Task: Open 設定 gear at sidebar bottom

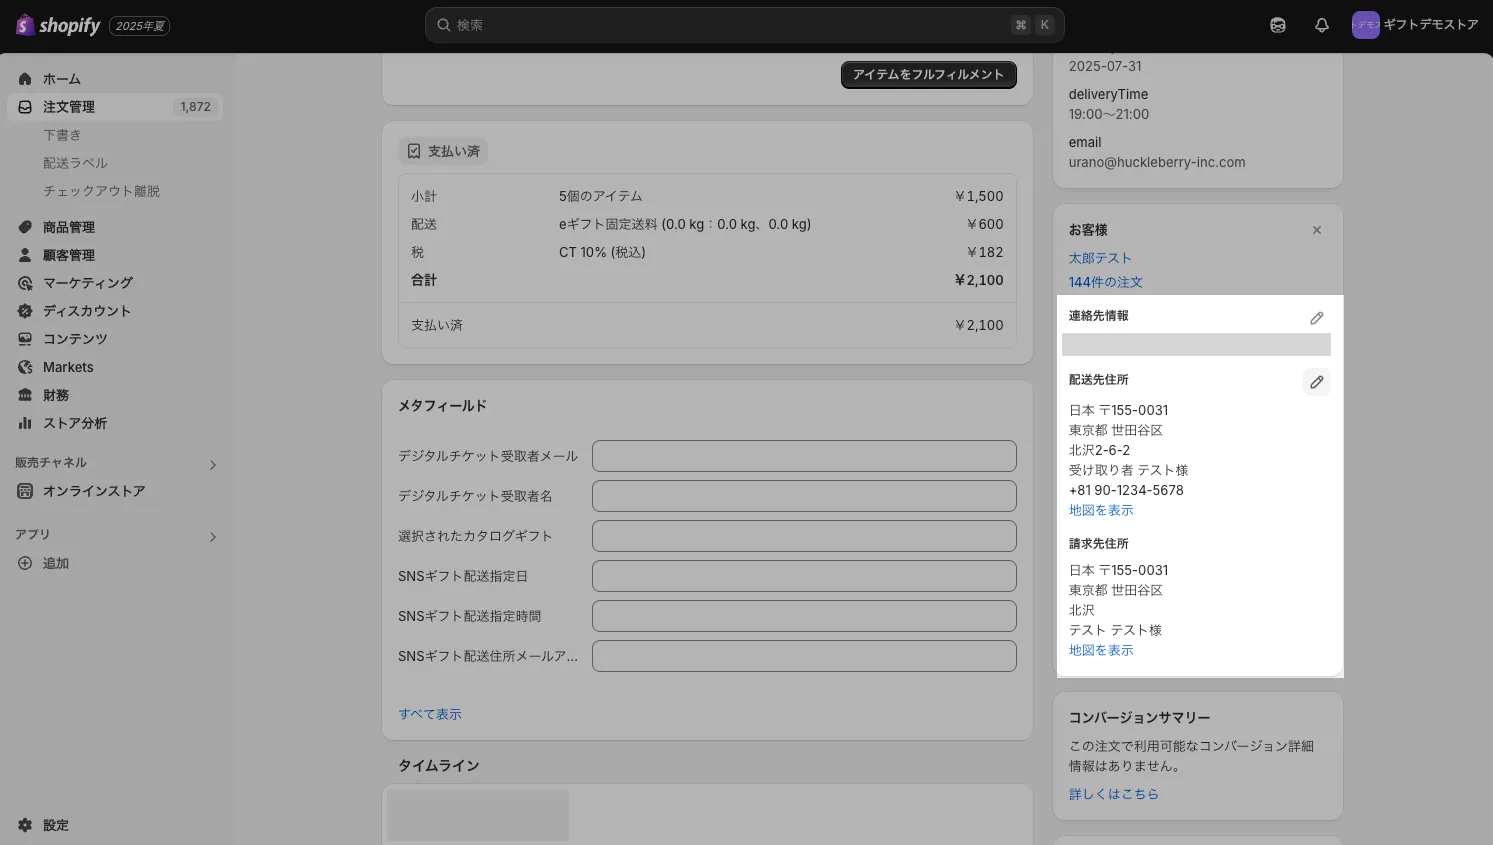Action: click(x=25, y=825)
